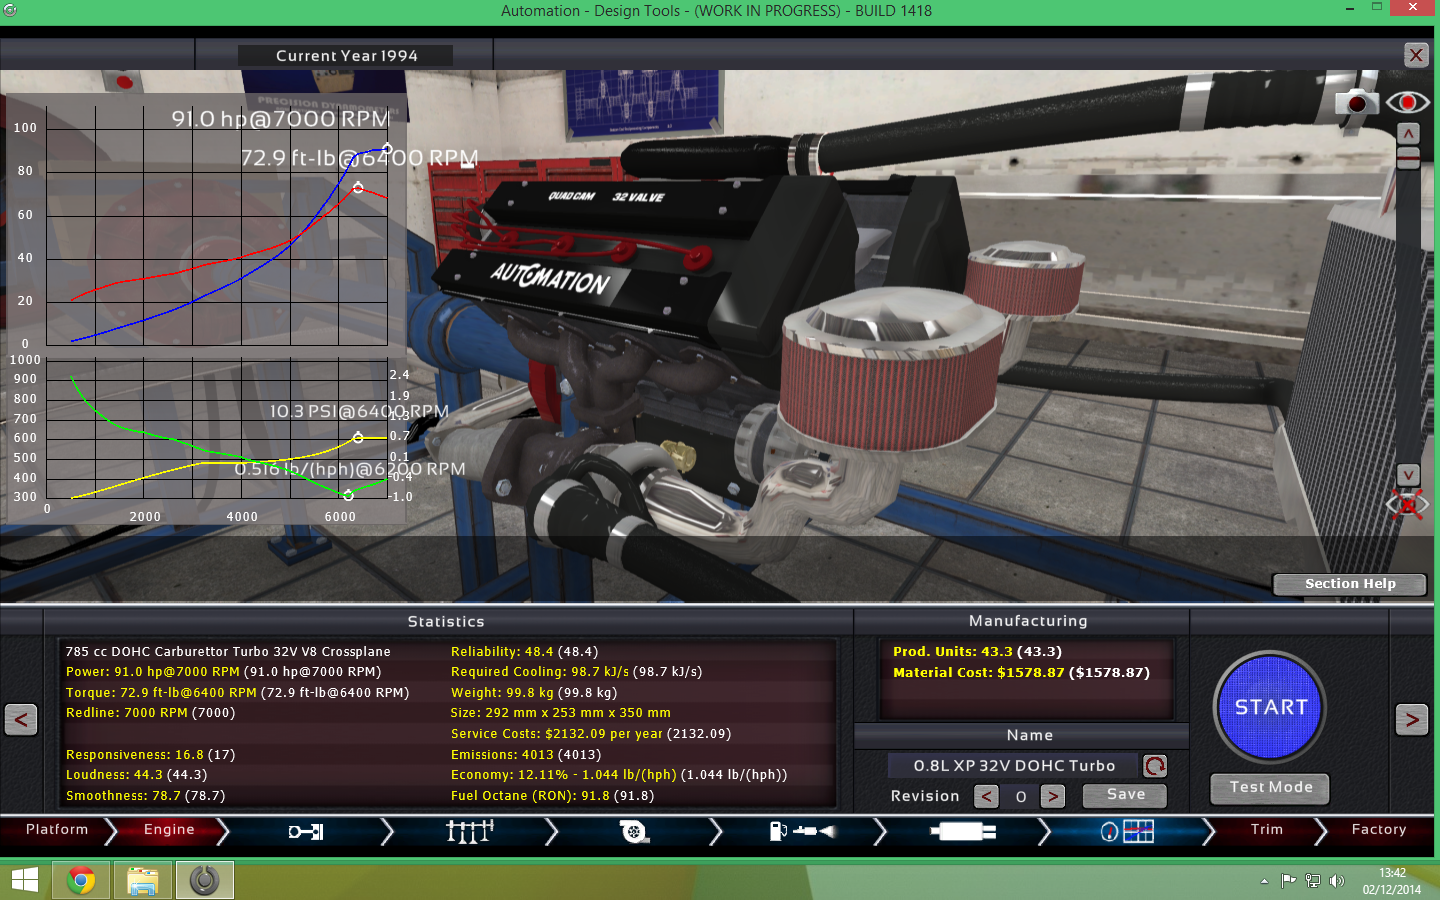Open the turbocharger aspiration step
Screen dimensions: 1440x900
pyautogui.click(x=633, y=831)
